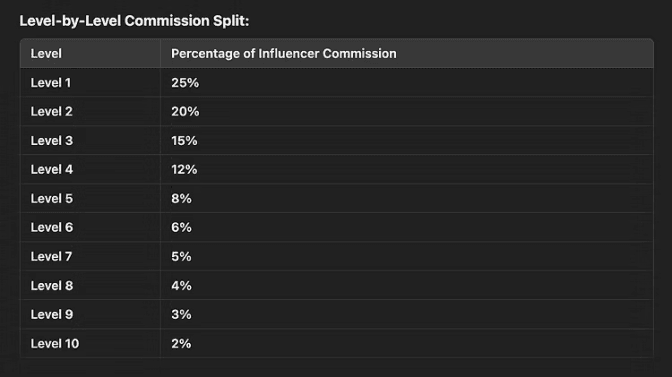Click the Level 9 row label

point(51,314)
